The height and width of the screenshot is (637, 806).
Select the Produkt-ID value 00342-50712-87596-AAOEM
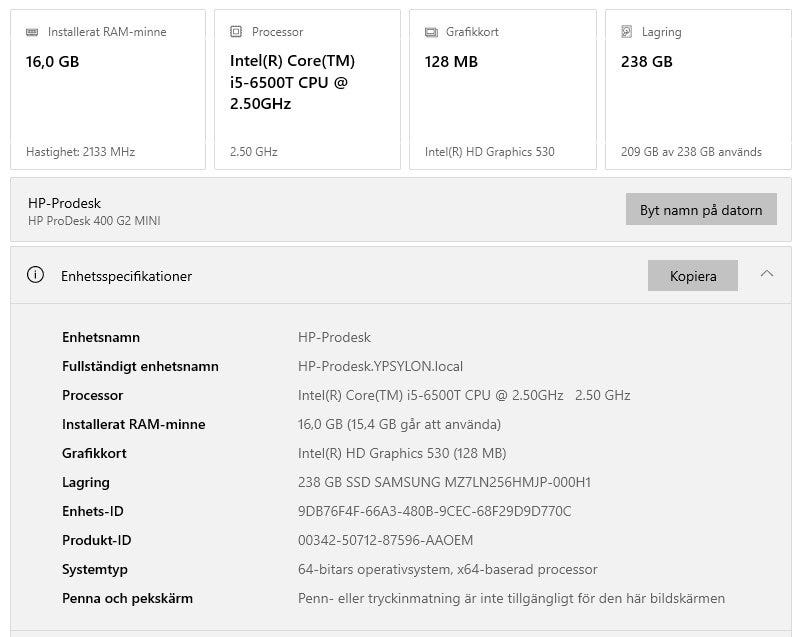386,540
